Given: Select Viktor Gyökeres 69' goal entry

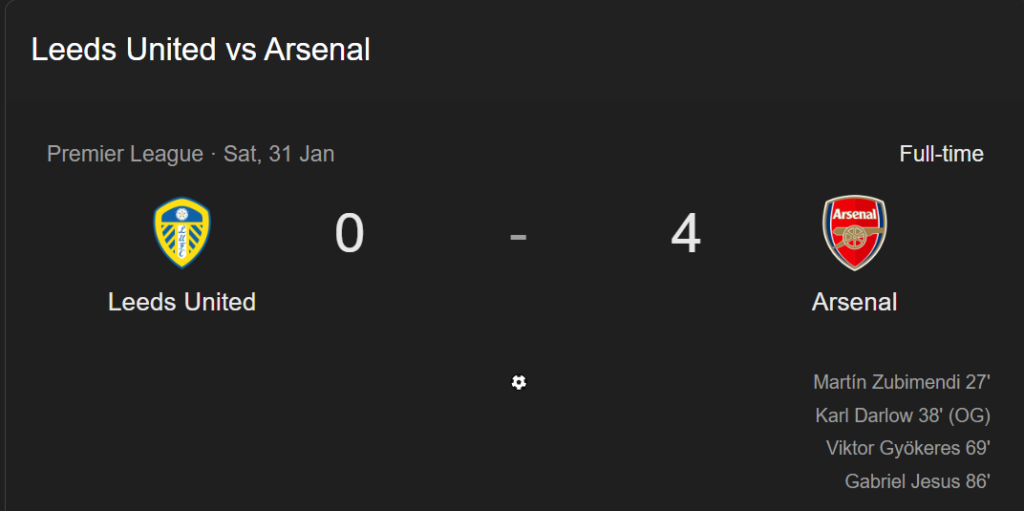Looking at the screenshot, I should pos(908,448).
